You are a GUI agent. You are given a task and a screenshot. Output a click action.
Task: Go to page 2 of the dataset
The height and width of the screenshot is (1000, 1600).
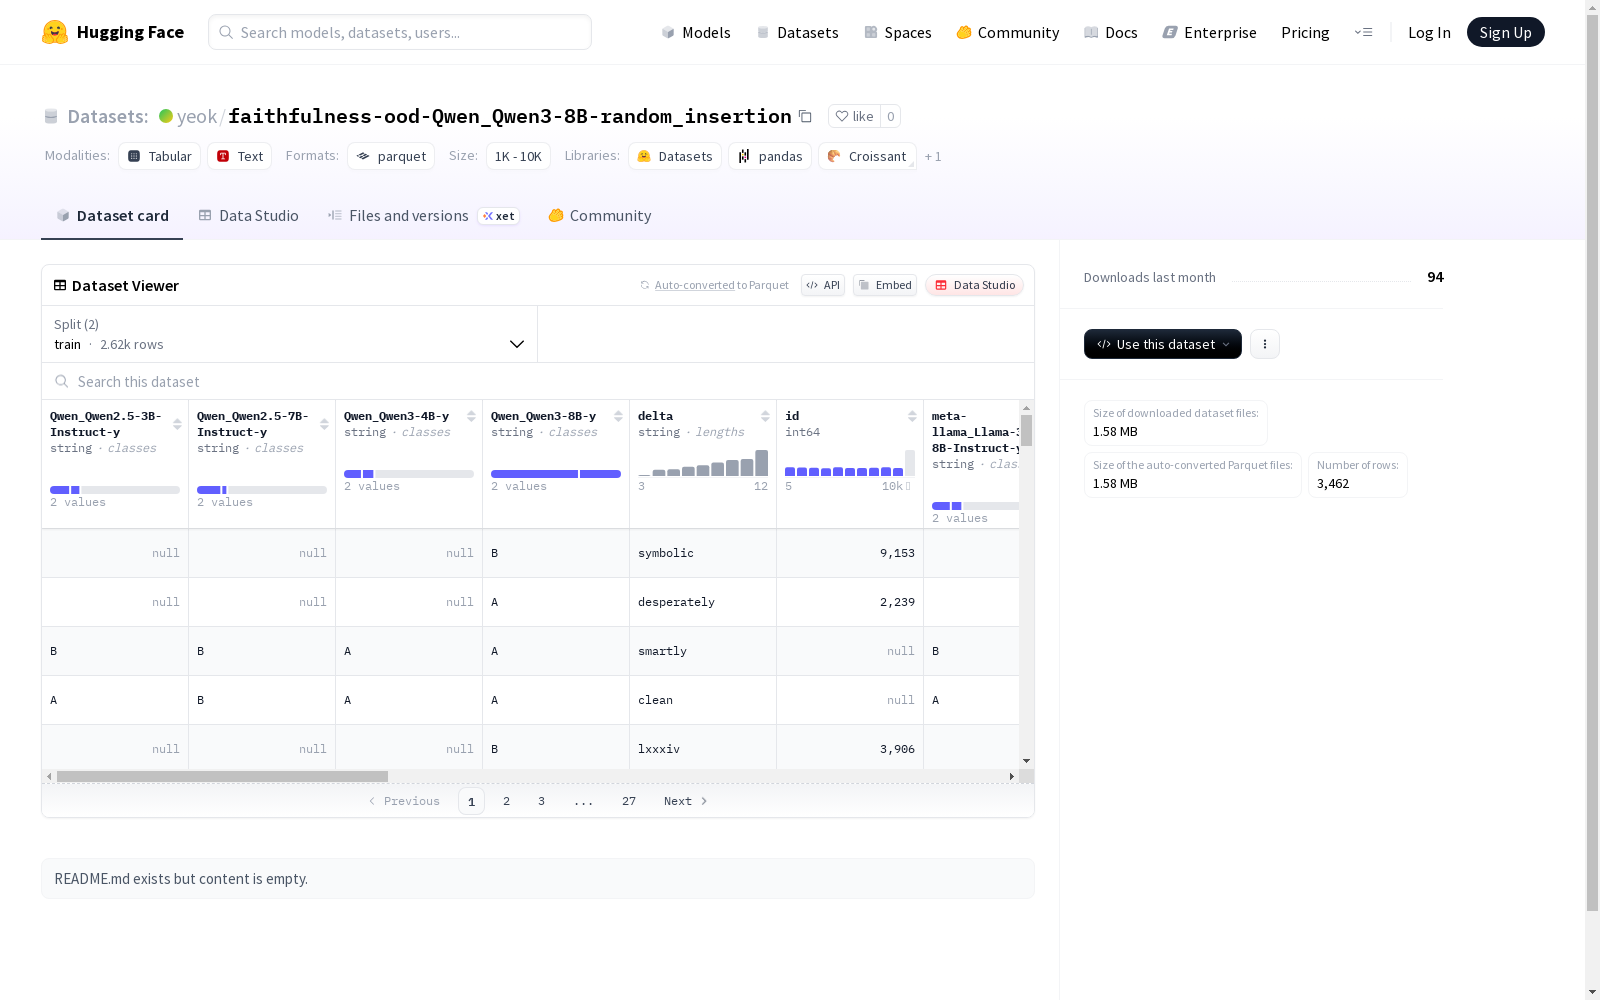(x=507, y=801)
